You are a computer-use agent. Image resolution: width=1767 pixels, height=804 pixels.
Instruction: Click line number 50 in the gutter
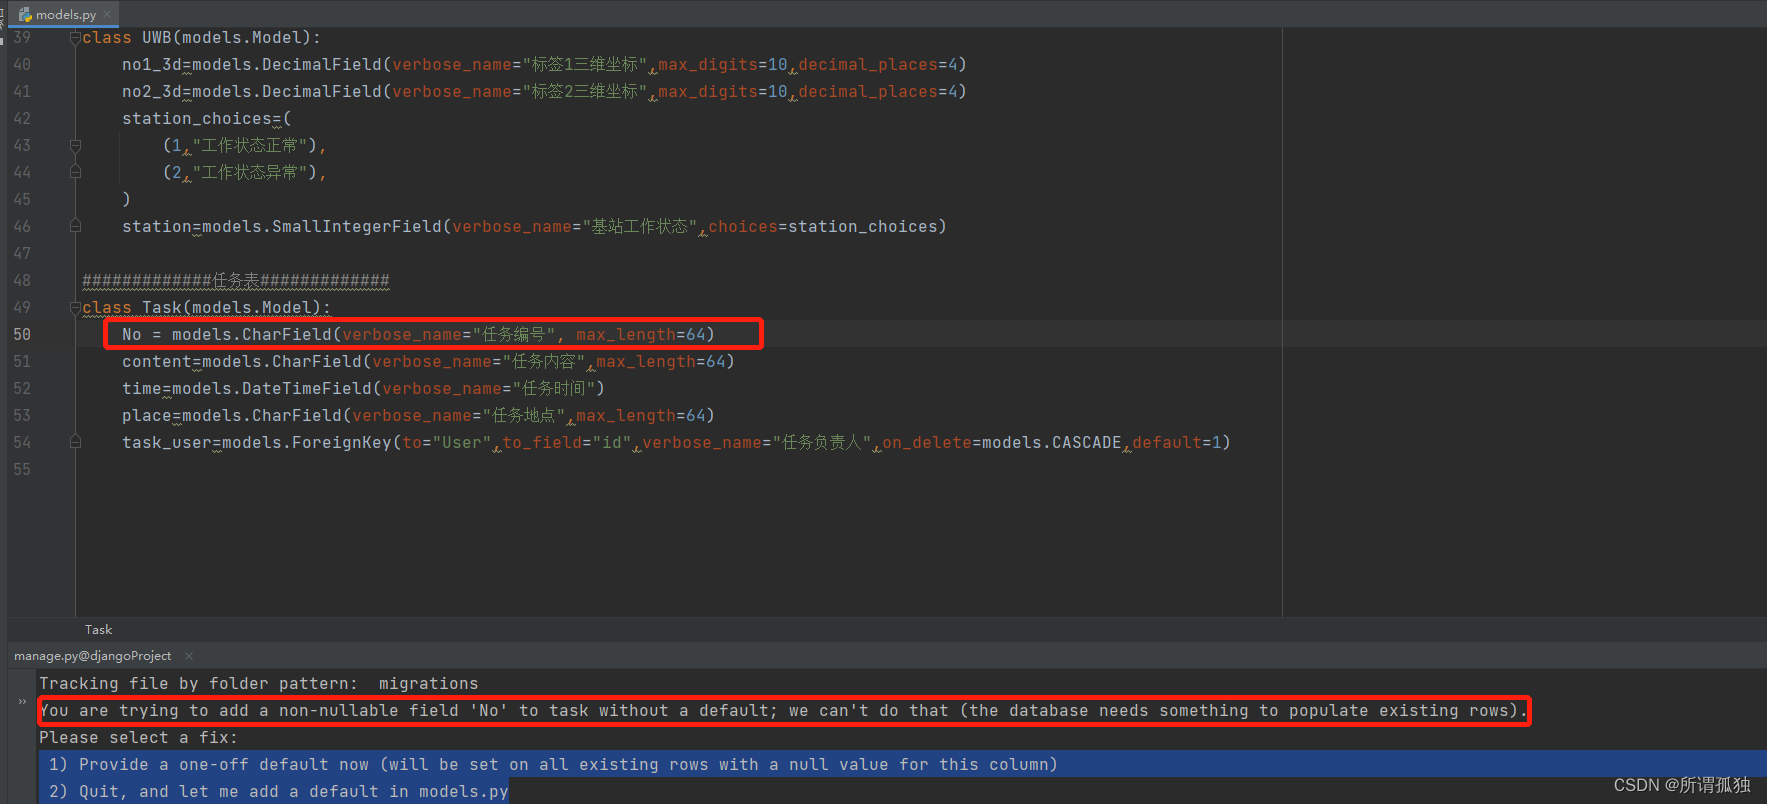click(x=22, y=335)
